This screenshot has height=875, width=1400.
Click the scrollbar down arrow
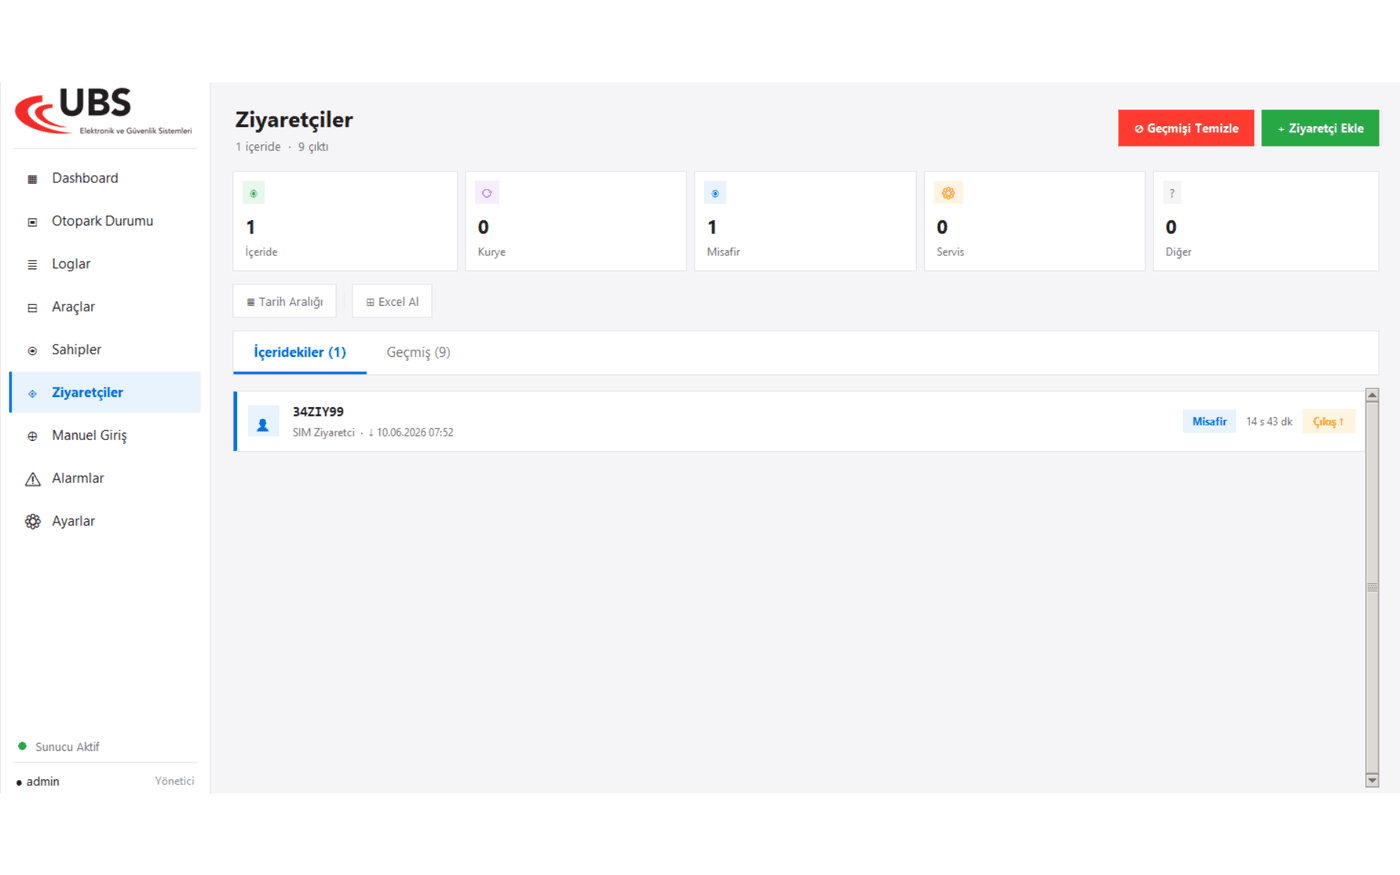(x=1372, y=780)
